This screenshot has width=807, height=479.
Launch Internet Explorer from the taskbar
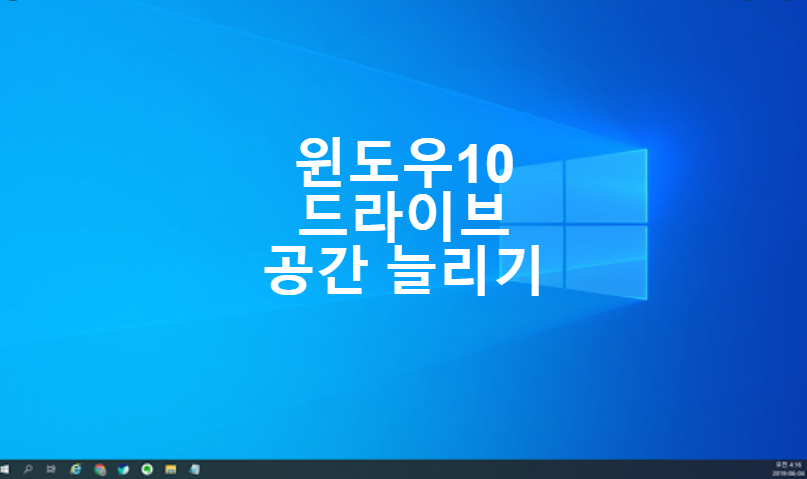(76, 469)
